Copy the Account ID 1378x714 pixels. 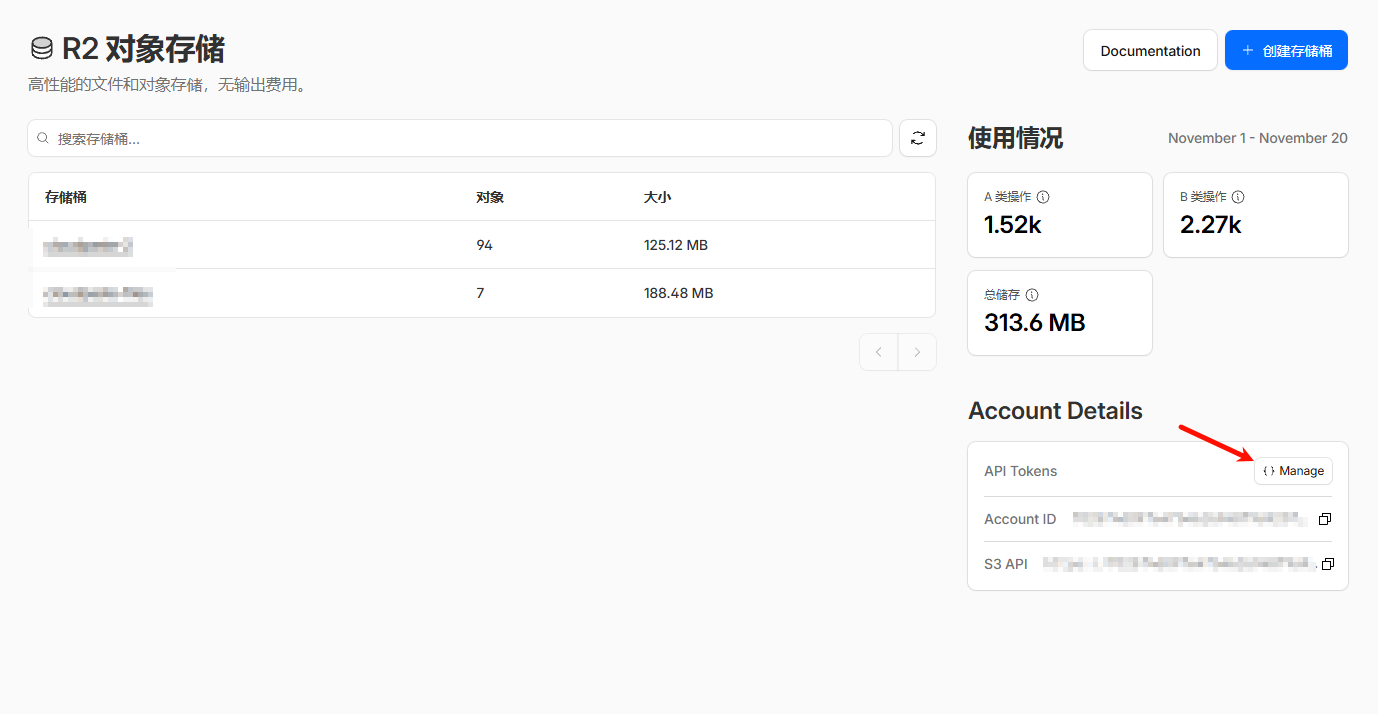(1325, 519)
